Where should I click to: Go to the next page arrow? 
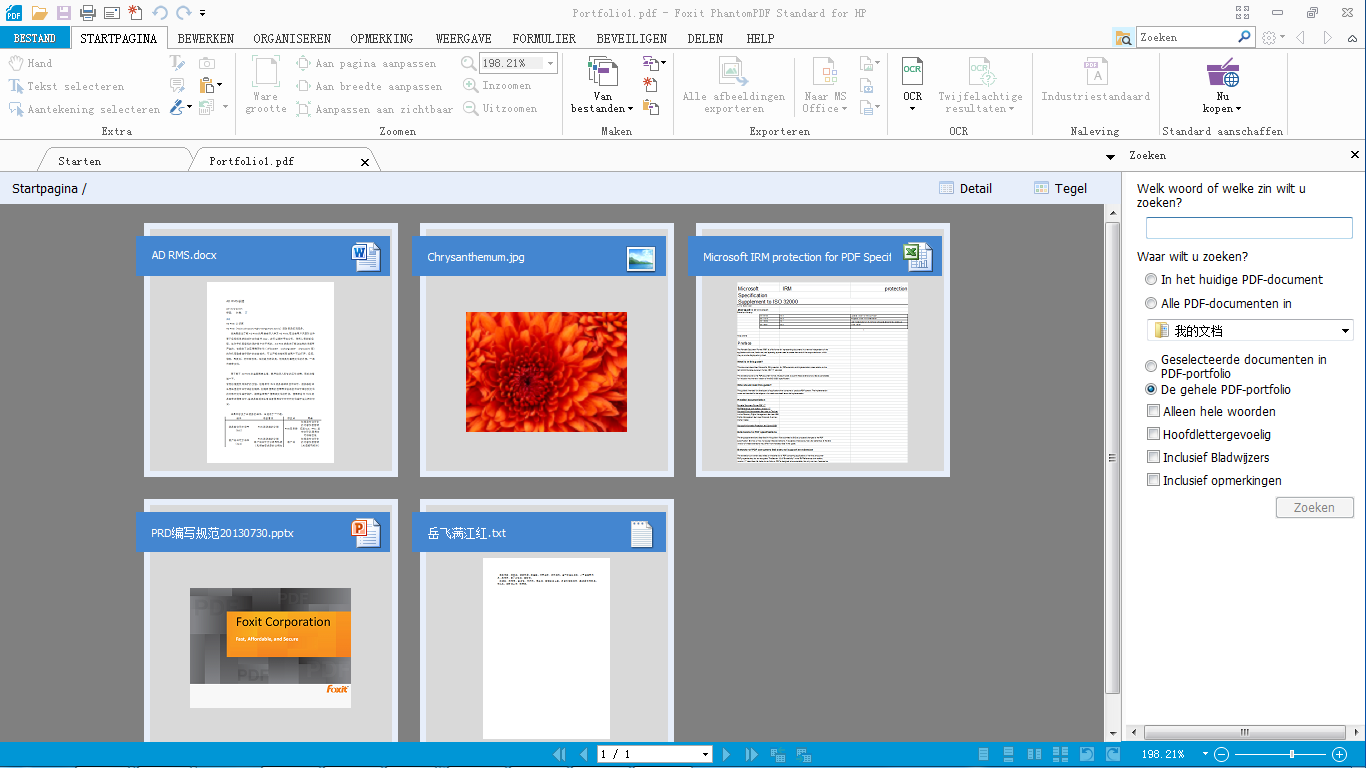[727, 755]
